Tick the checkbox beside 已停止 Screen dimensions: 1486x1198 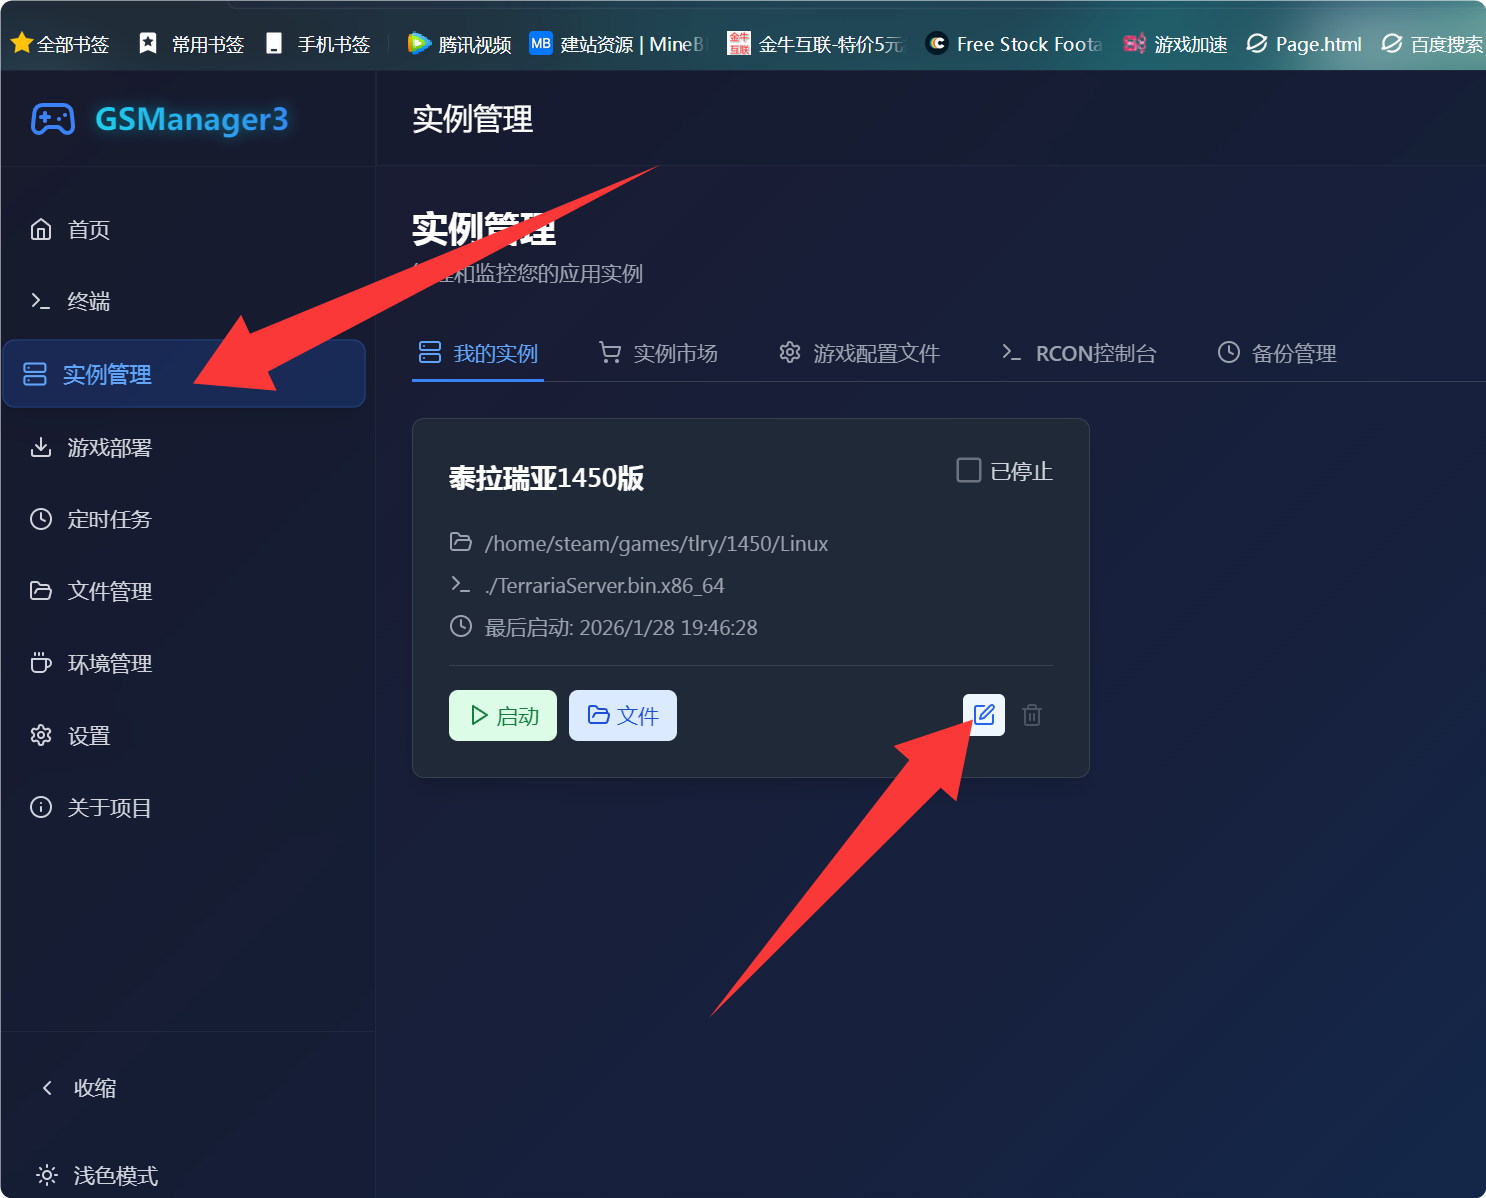click(969, 470)
